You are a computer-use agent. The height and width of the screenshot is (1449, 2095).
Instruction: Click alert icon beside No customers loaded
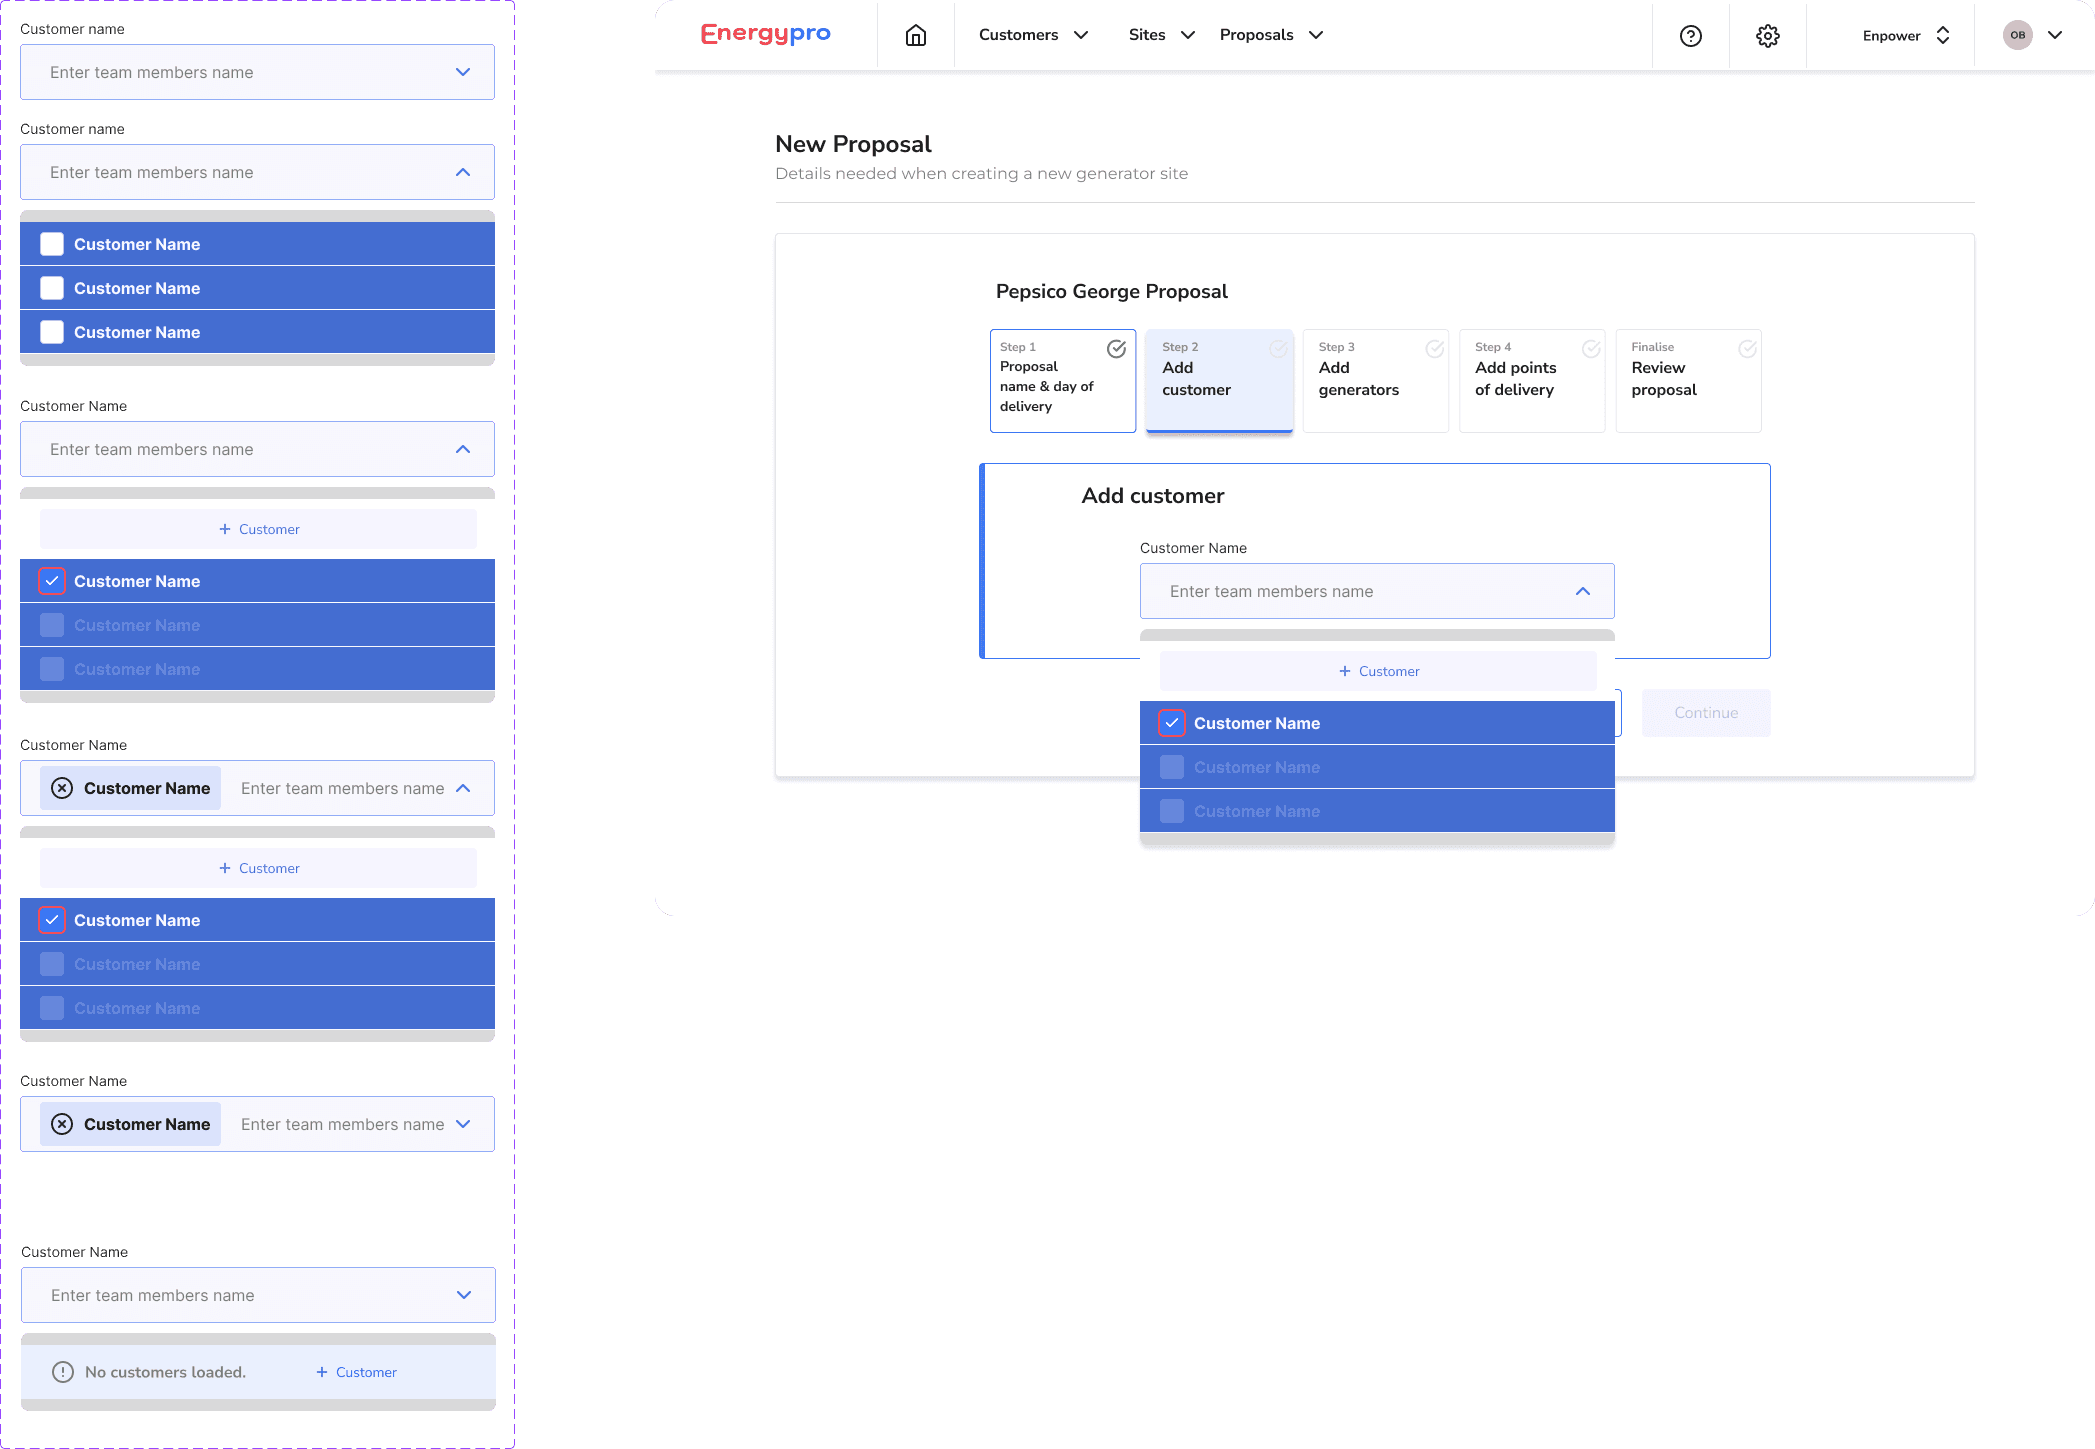63,1372
